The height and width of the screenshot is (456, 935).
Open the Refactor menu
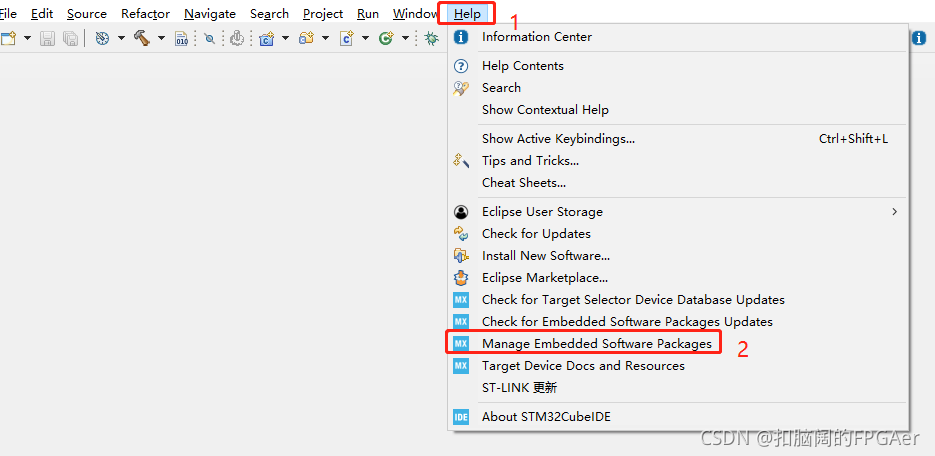click(145, 13)
